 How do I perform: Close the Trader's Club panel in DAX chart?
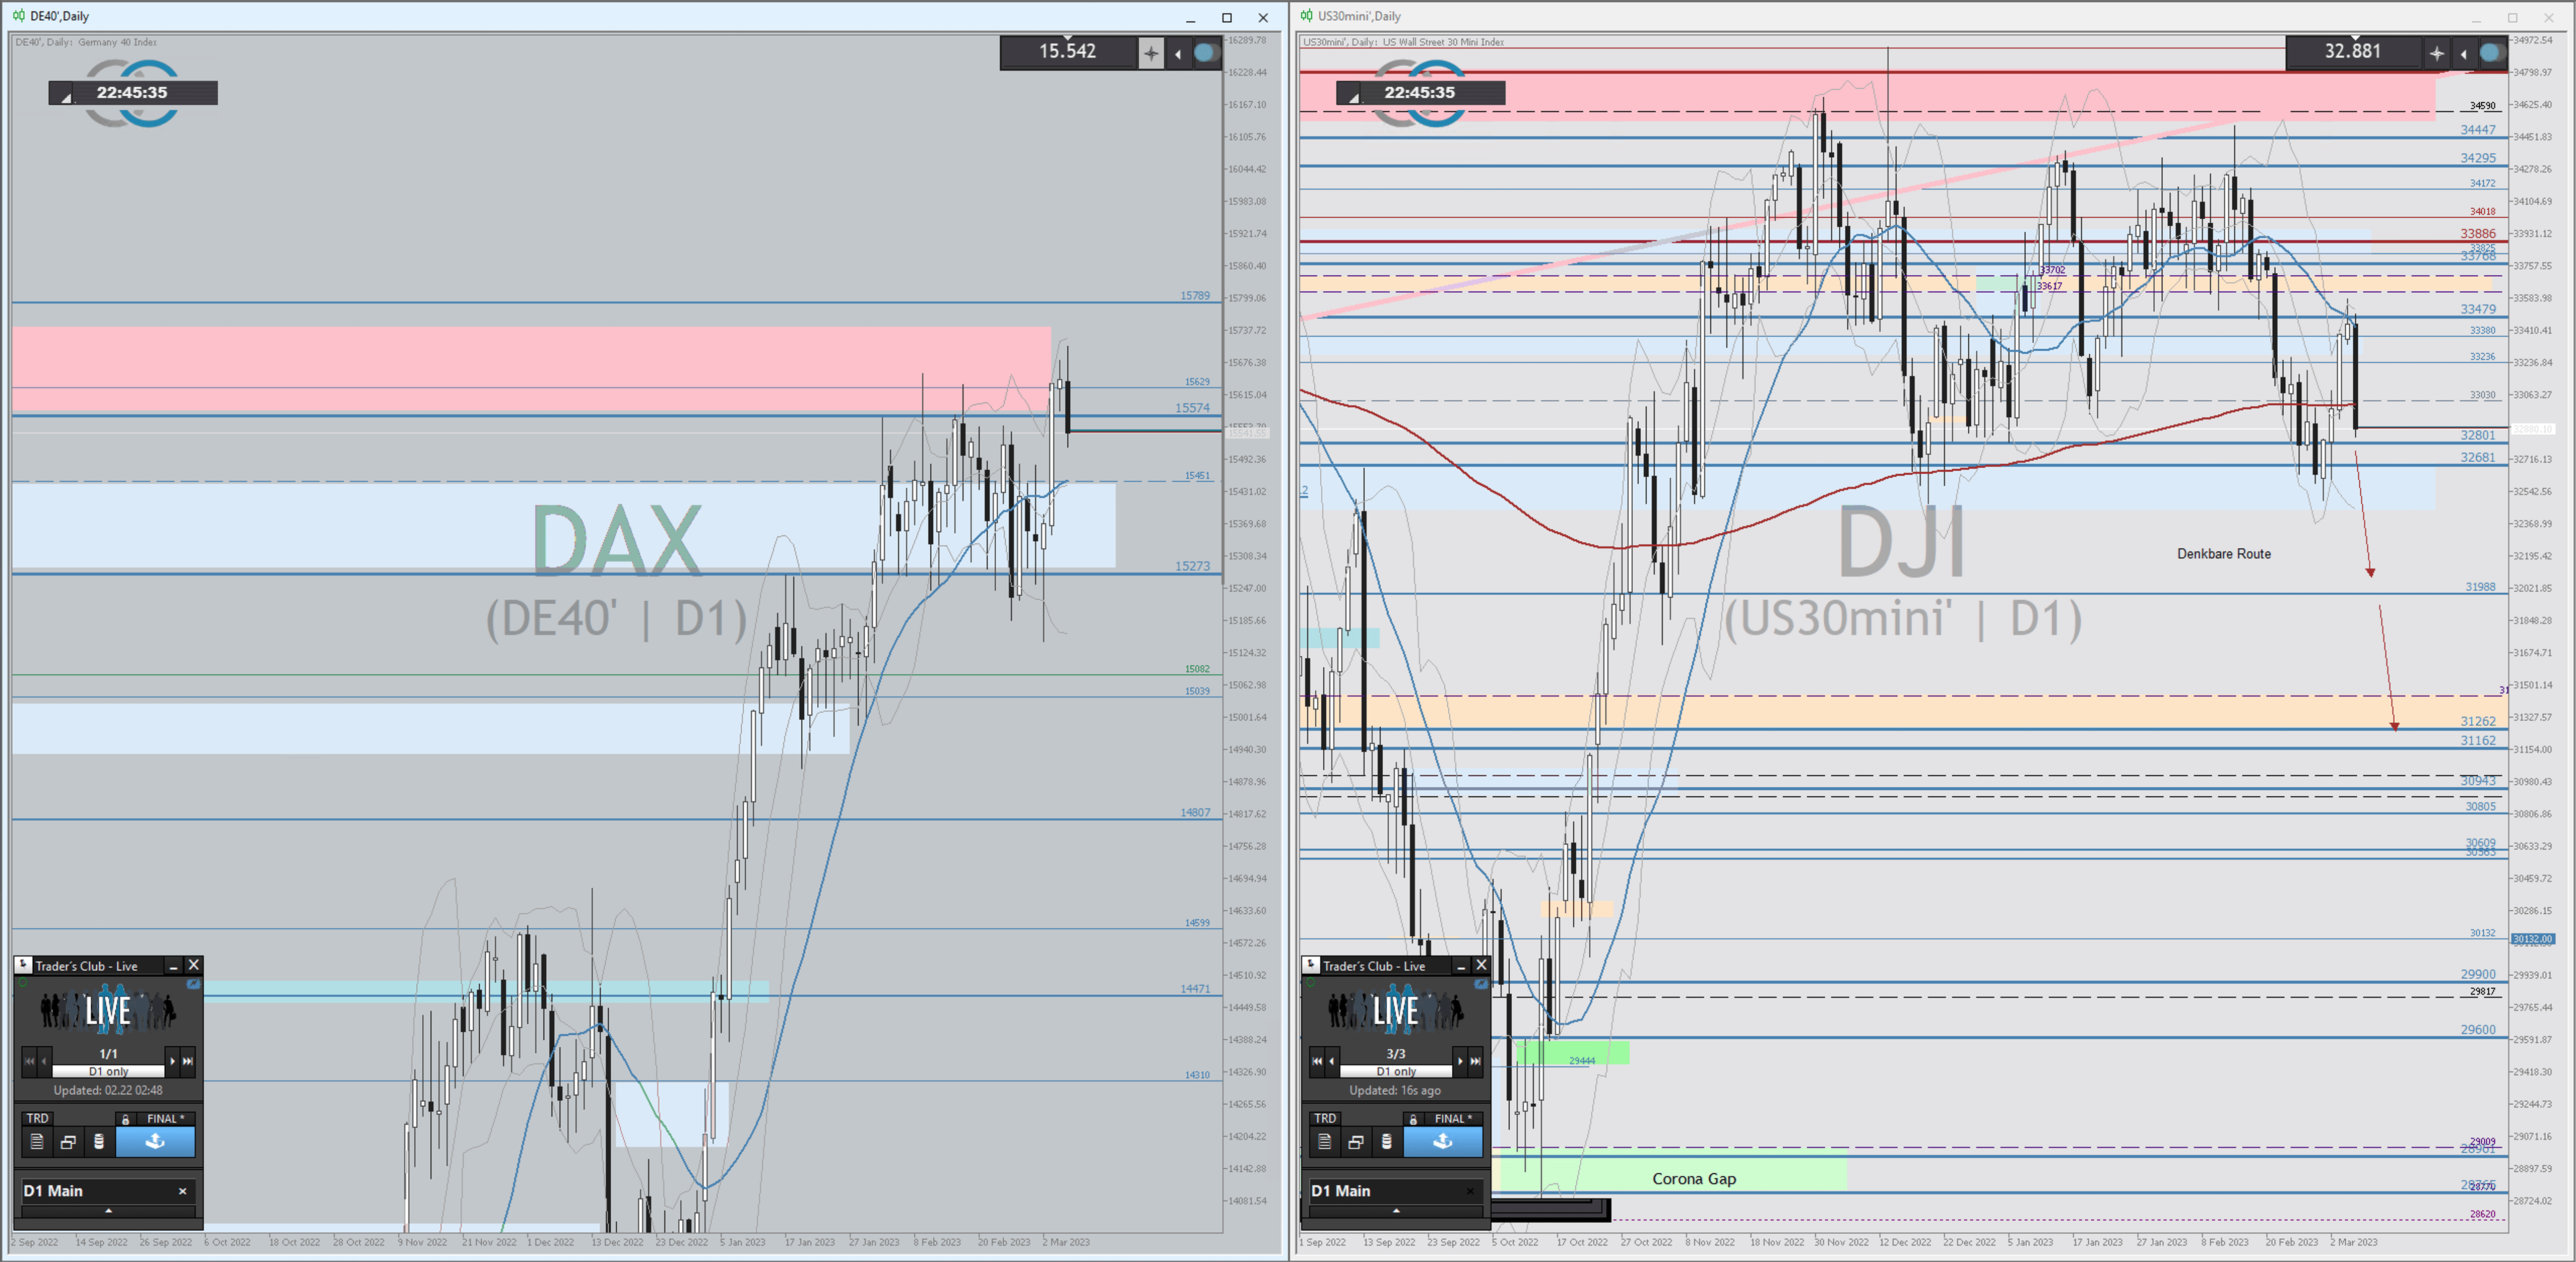pos(194,965)
